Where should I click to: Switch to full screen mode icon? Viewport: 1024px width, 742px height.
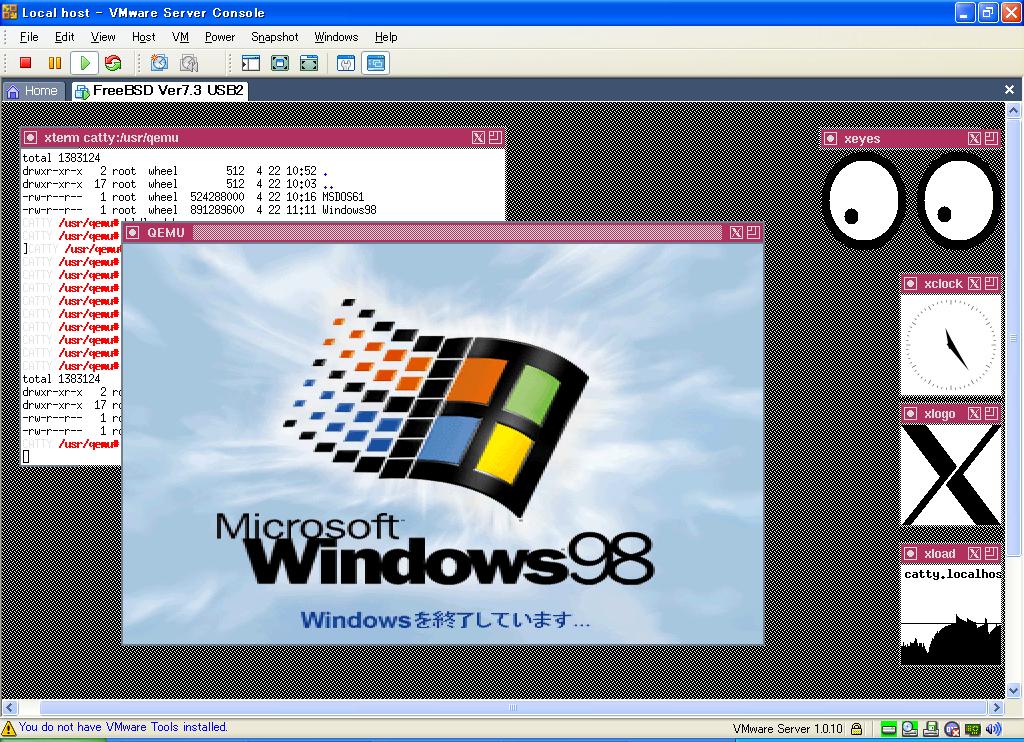[x=280, y=63]
